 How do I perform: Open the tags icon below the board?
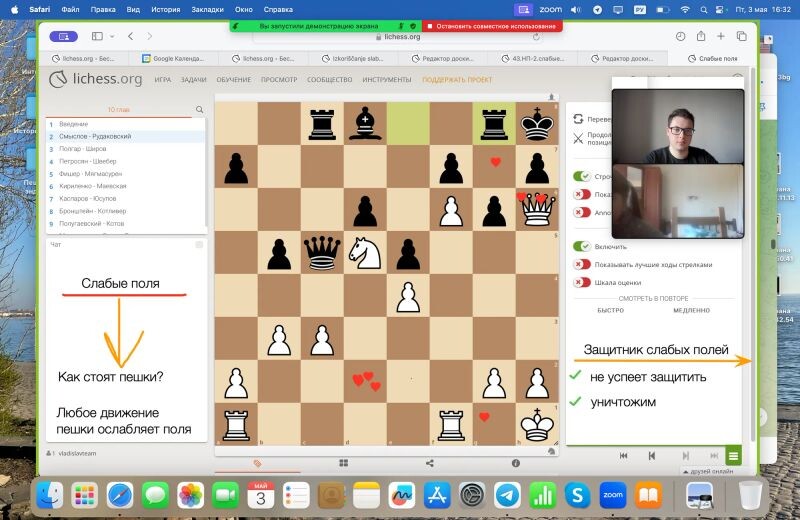pos(257,463)
